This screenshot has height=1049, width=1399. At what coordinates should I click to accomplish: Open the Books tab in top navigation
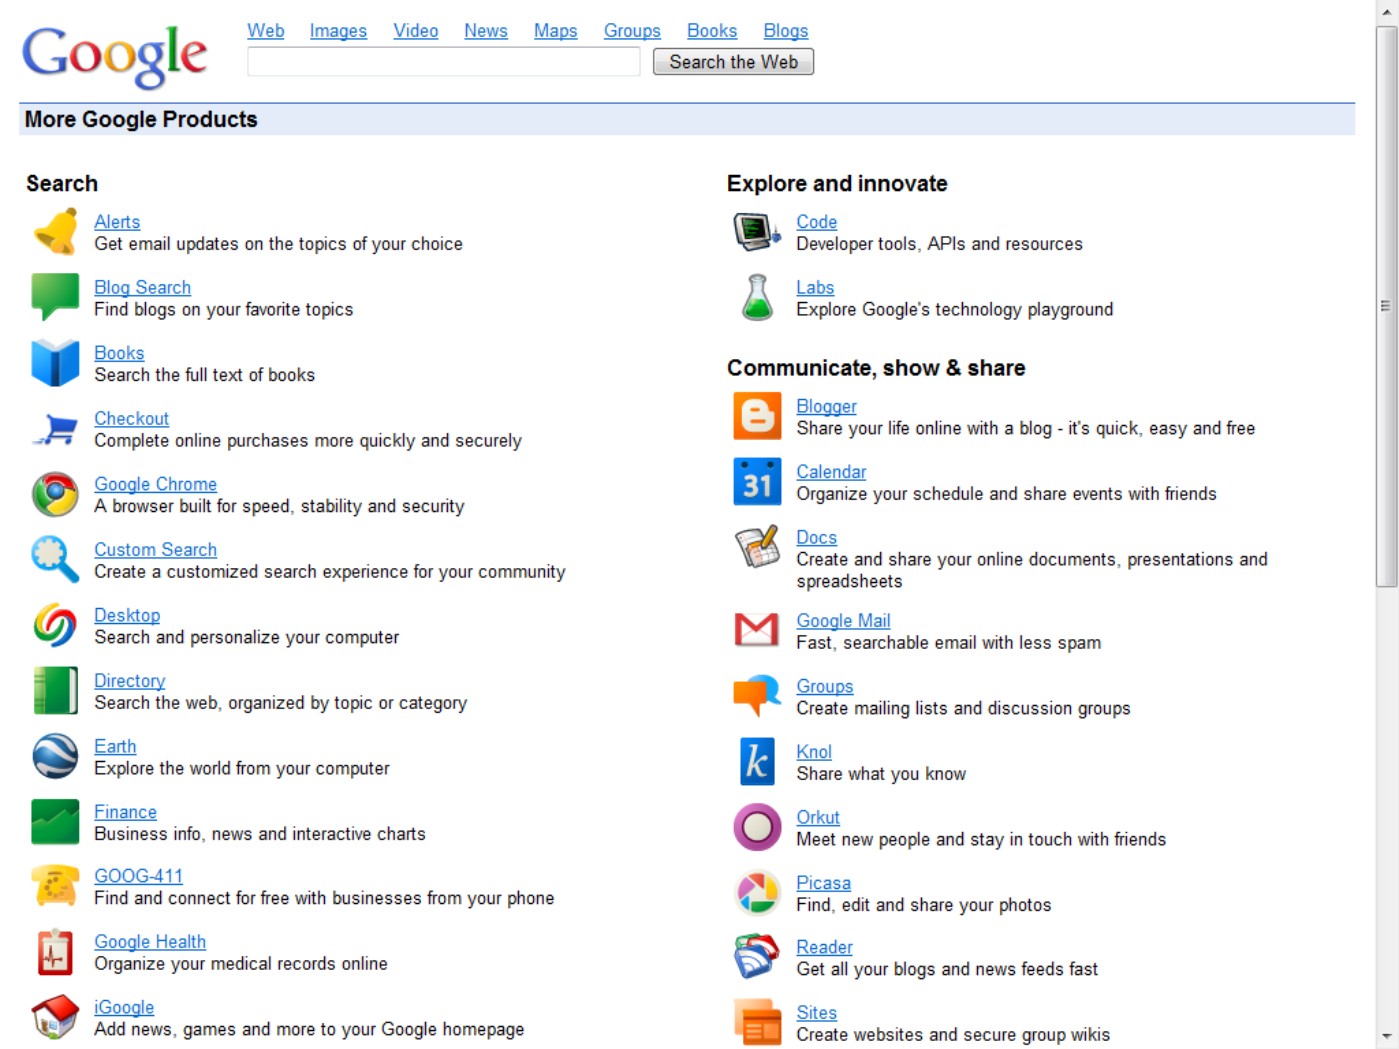click(712, 31)
